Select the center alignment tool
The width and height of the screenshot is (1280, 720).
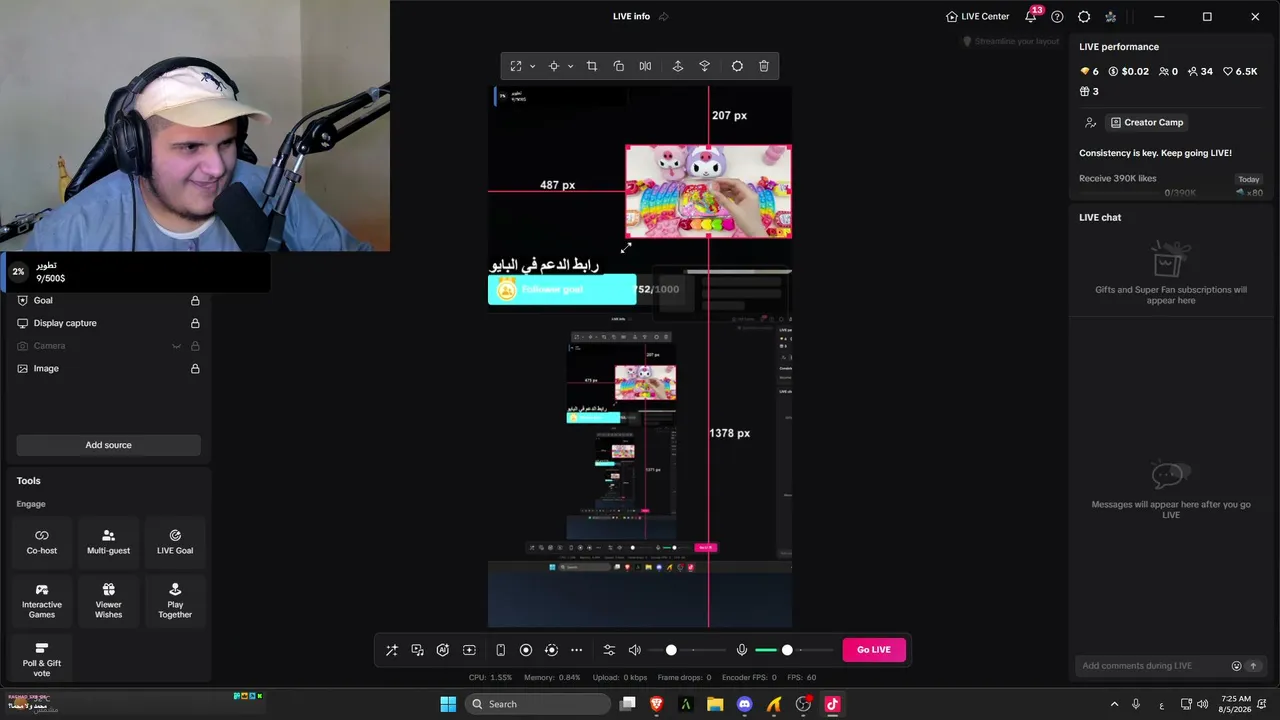pyautogui.click(x=554, y=66)
